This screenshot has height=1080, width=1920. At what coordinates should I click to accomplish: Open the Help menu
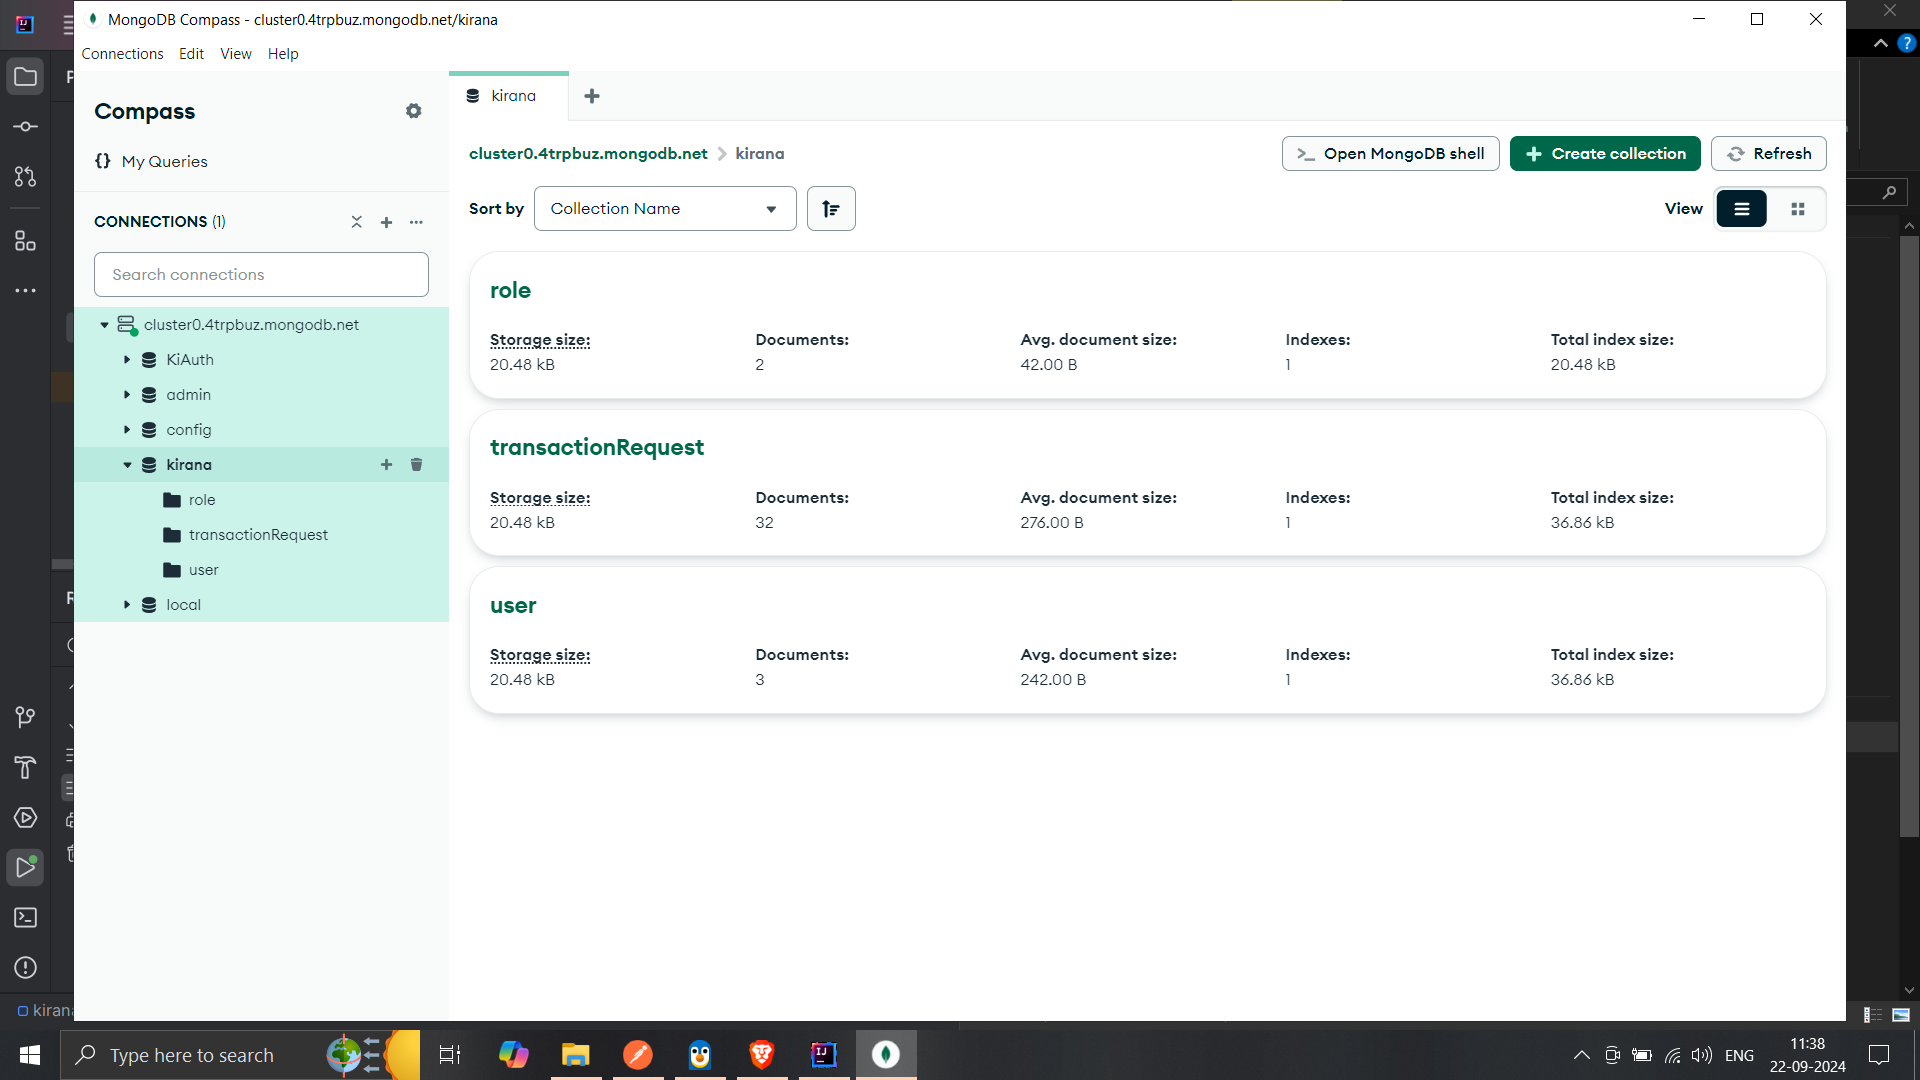click(282, 54)
